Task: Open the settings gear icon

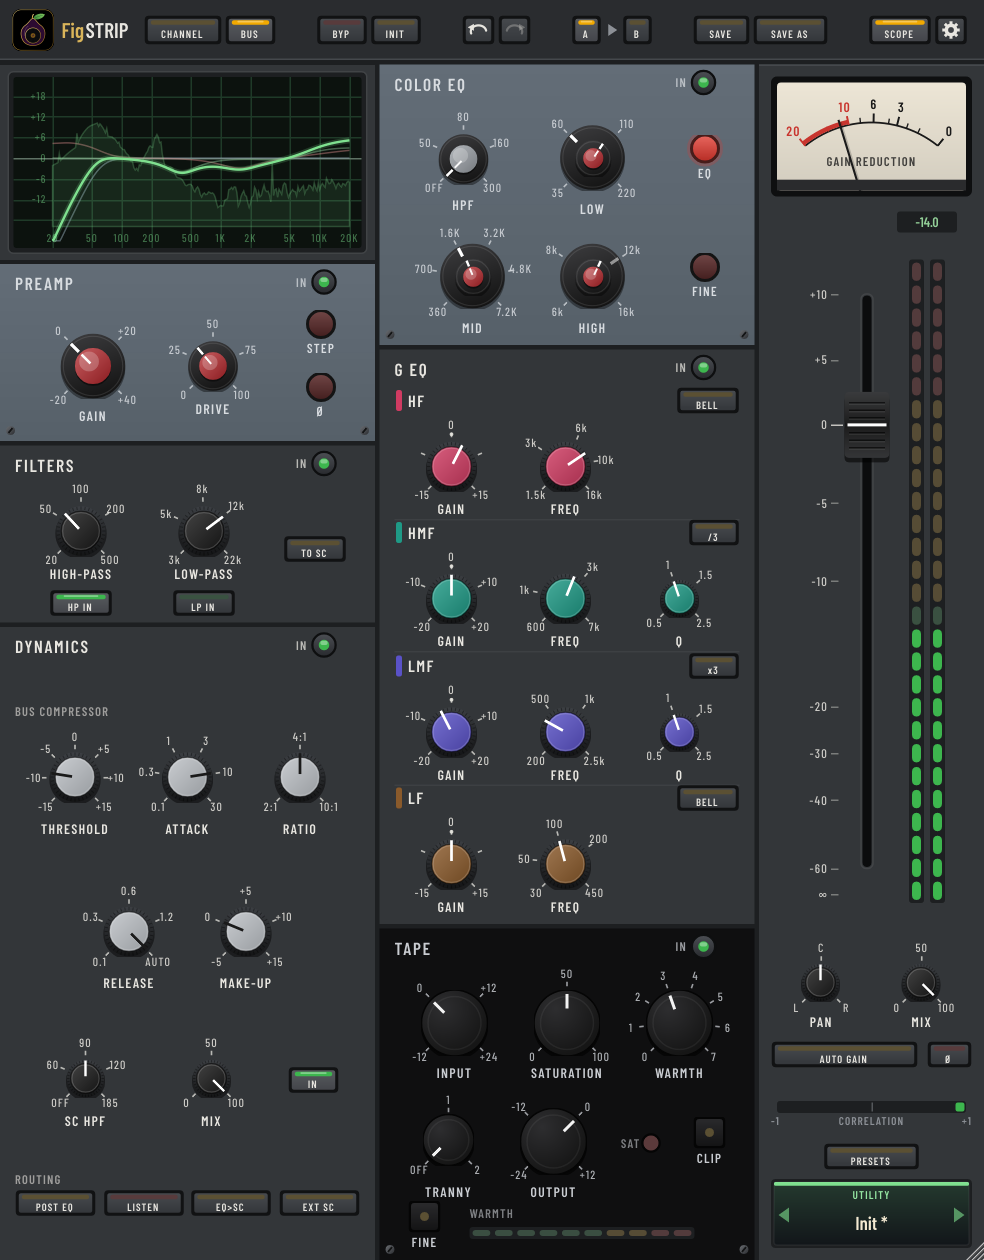Action: click(x=951, y=30)
